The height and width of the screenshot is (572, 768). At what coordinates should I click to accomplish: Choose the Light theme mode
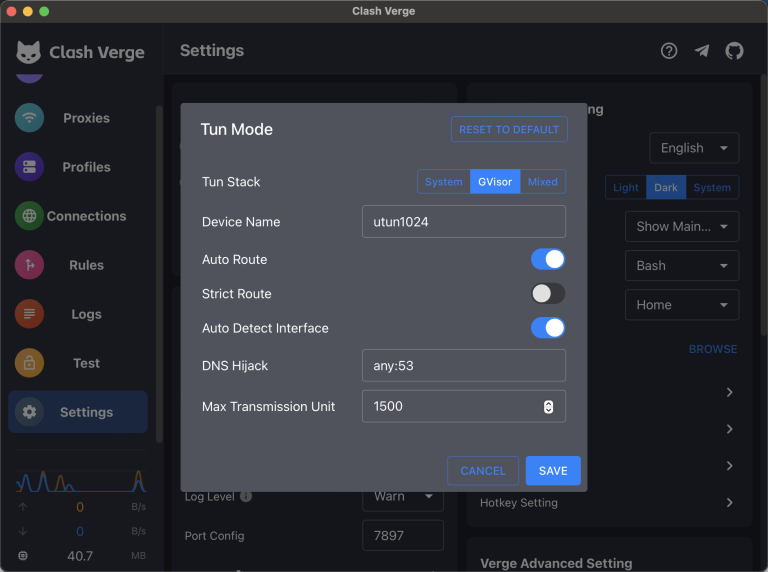tap(625, 187)
